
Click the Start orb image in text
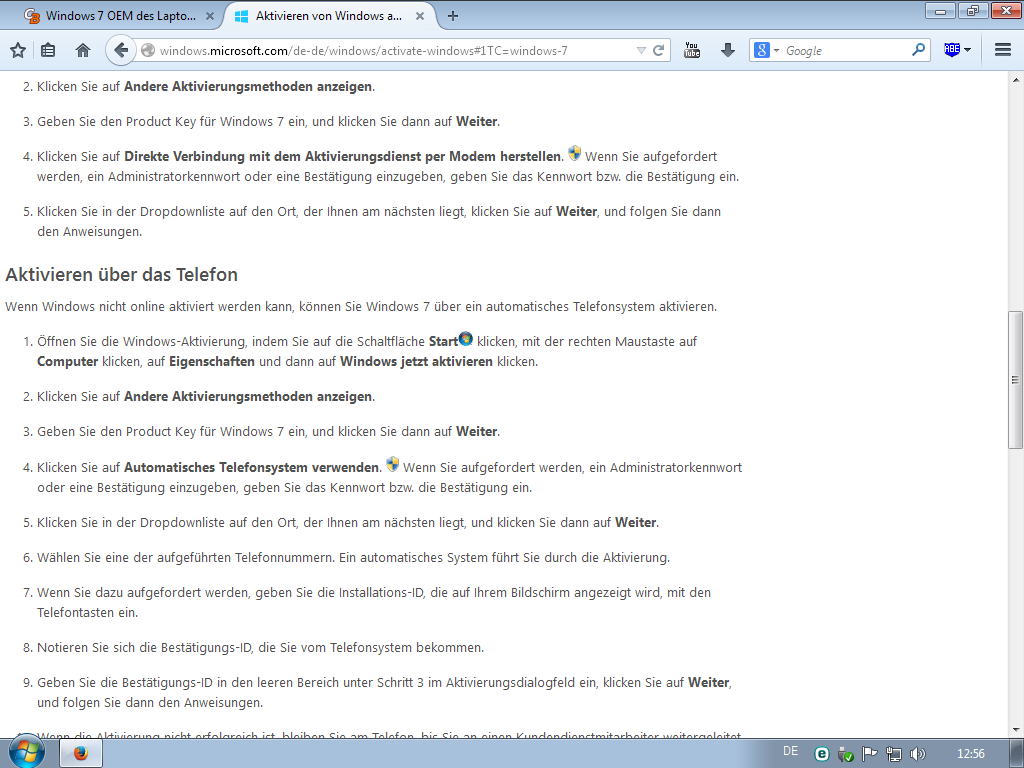(466, 338)
